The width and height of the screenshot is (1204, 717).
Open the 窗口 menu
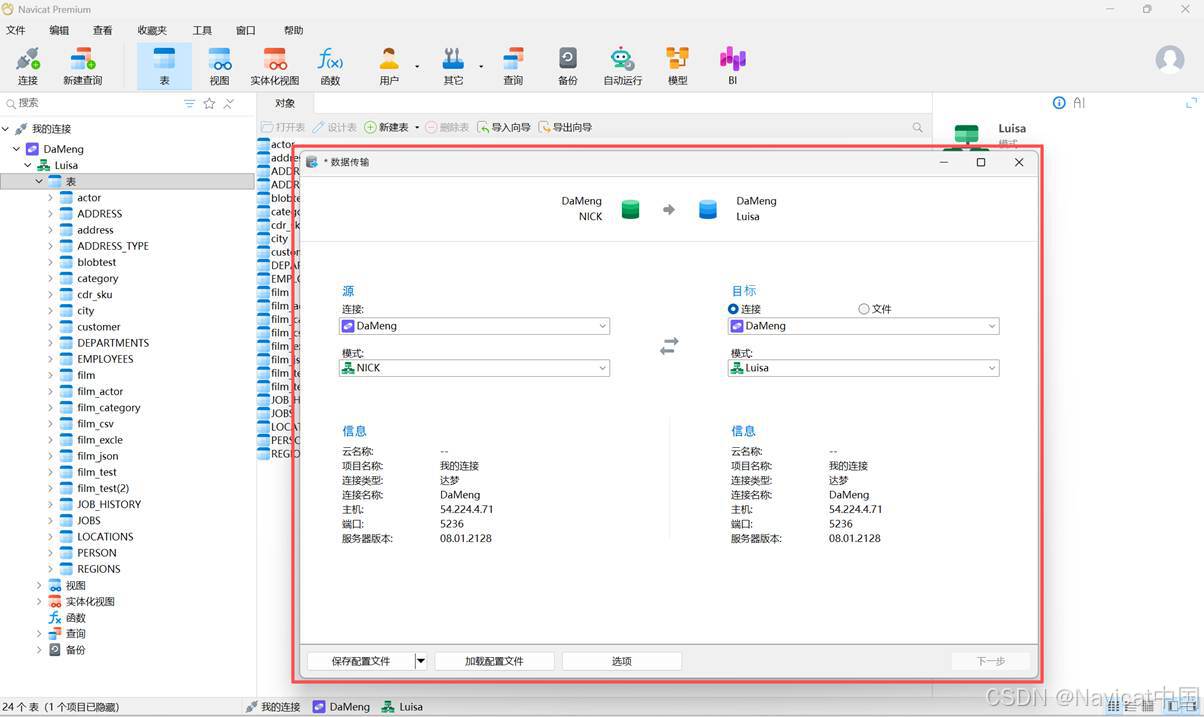pos(245,30)
